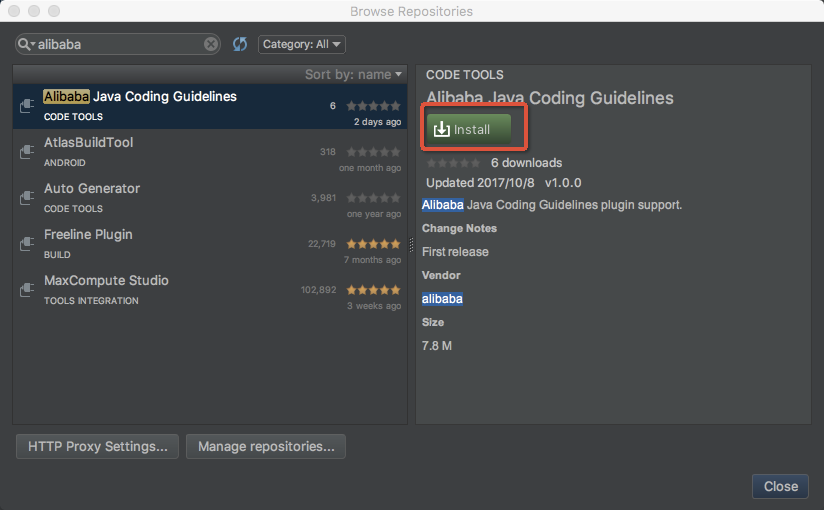The width and height of the screenshot is (824, 510).
Task: Select the Freeline Plugin list entry
Action: click(x=150, y=244)
